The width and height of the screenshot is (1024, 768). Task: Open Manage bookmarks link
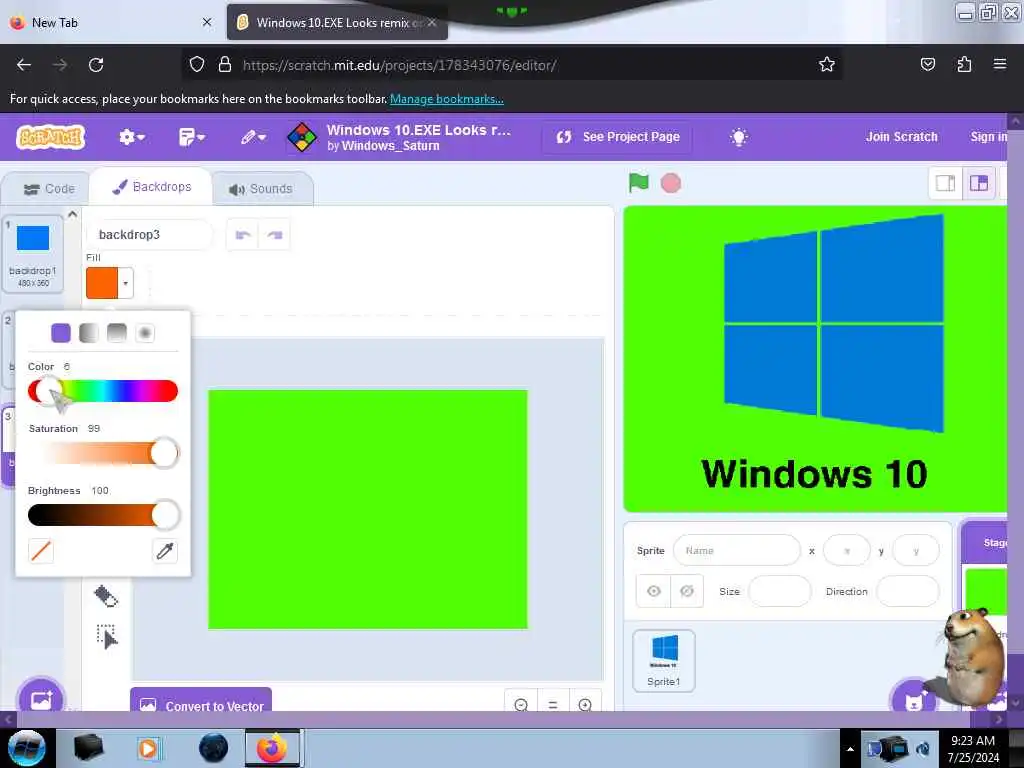click(x=447, y=99)
